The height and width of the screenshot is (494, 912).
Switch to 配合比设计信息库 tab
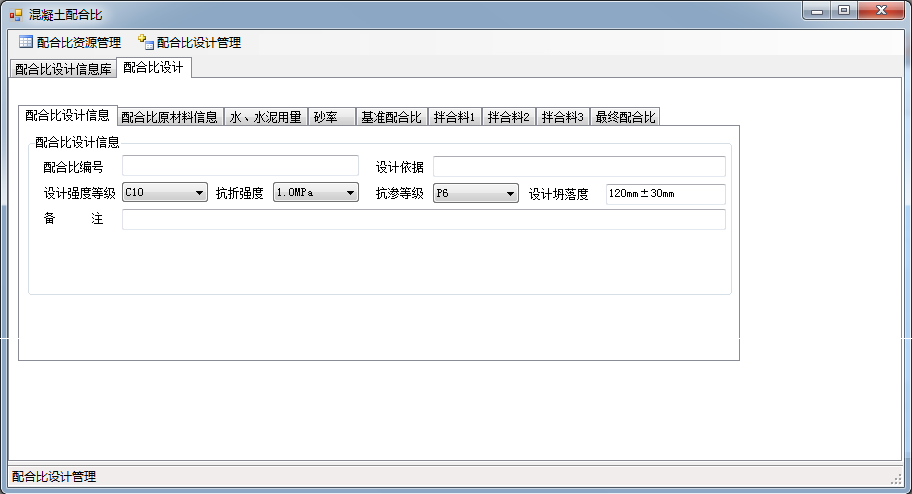[61, 69]
